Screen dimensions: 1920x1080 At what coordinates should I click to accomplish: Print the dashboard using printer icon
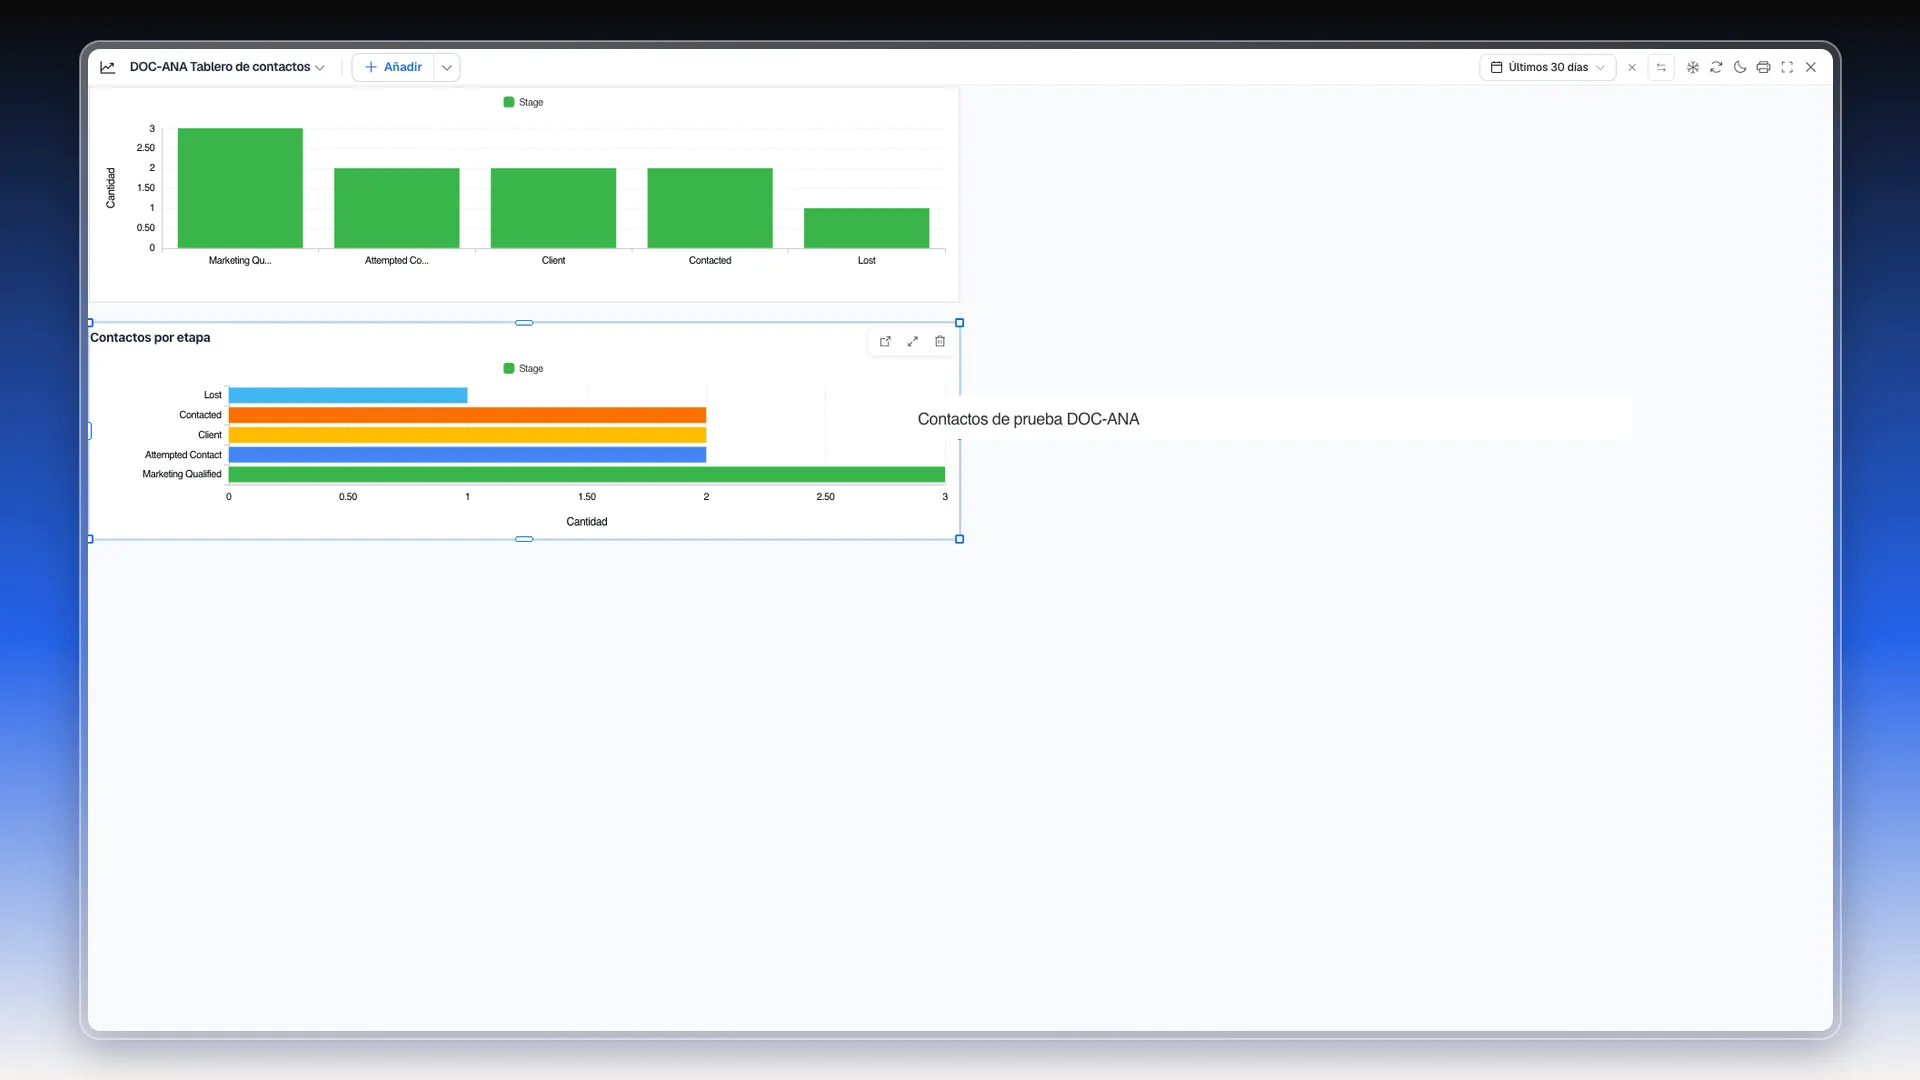1763,67
